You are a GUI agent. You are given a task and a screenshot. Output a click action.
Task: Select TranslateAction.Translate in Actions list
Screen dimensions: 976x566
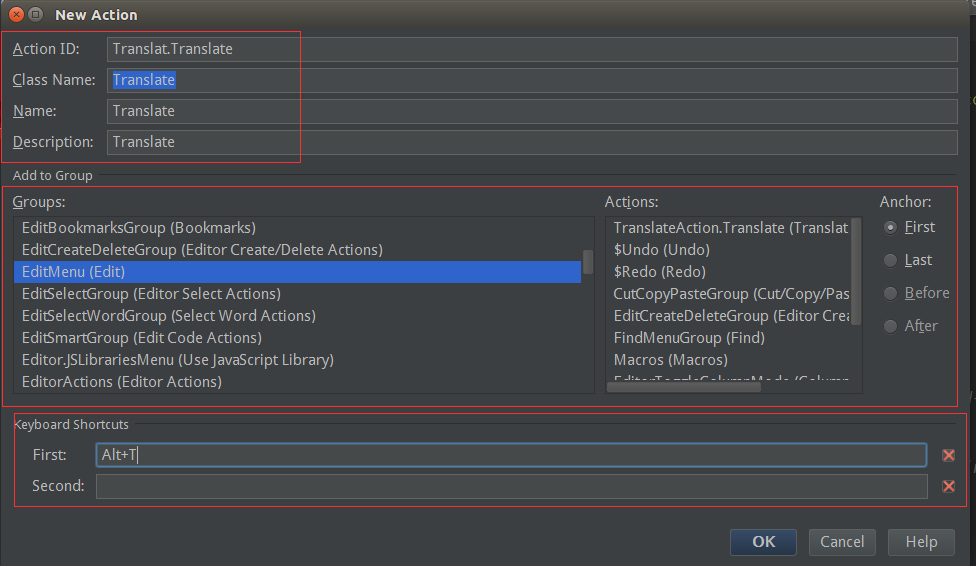point(728,228)
